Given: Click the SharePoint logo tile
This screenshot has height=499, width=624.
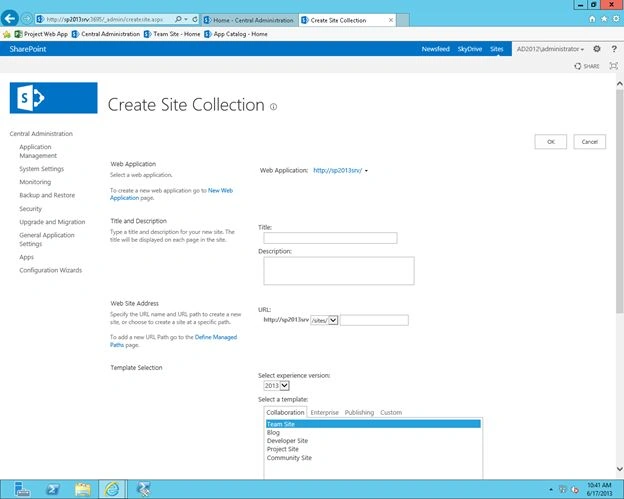Looking at the screenshot, I should pyautogui.click(x=53, y=98).
